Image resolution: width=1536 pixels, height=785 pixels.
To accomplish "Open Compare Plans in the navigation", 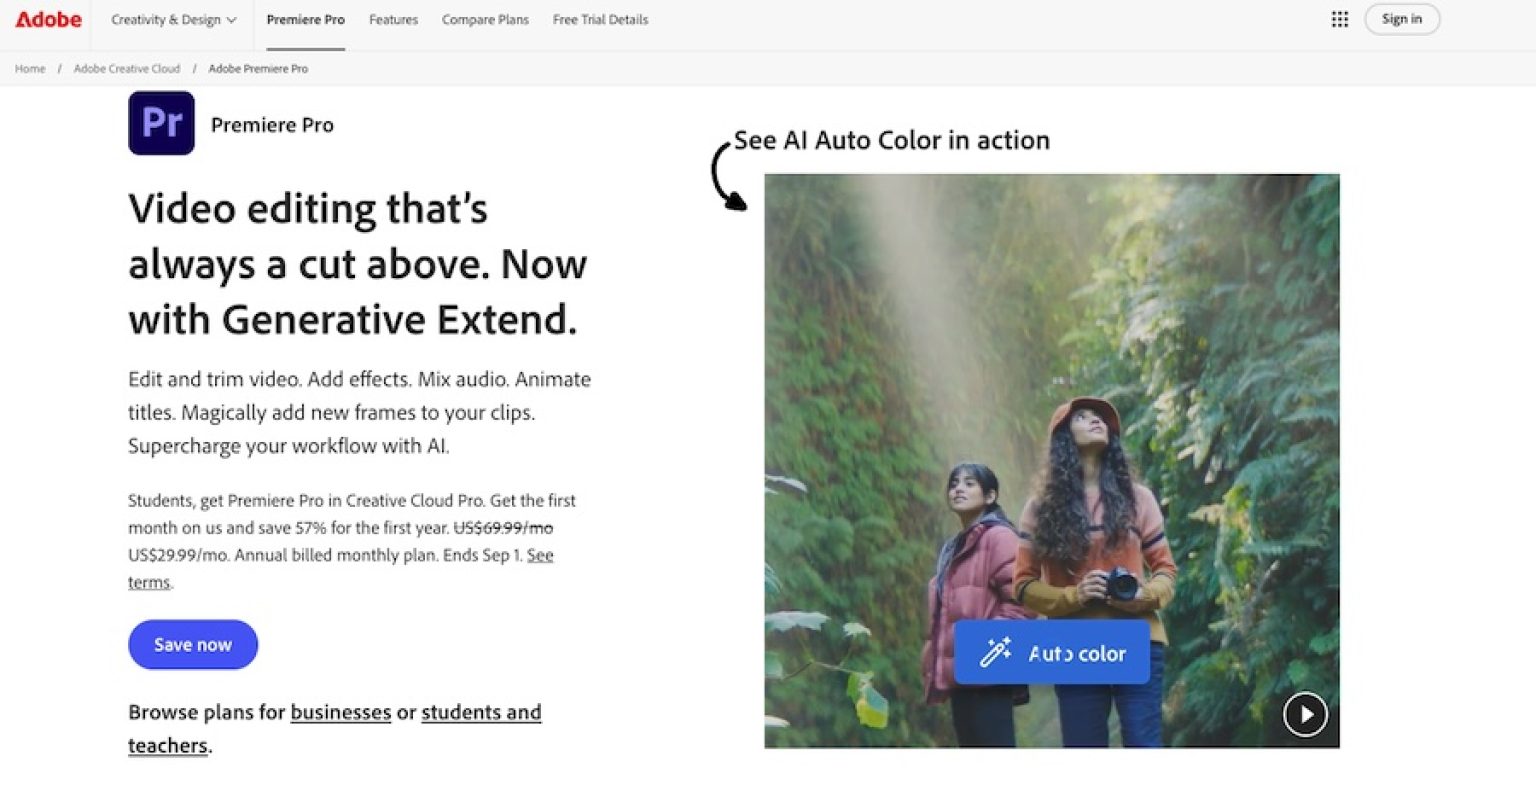I will tap(485, 20).
